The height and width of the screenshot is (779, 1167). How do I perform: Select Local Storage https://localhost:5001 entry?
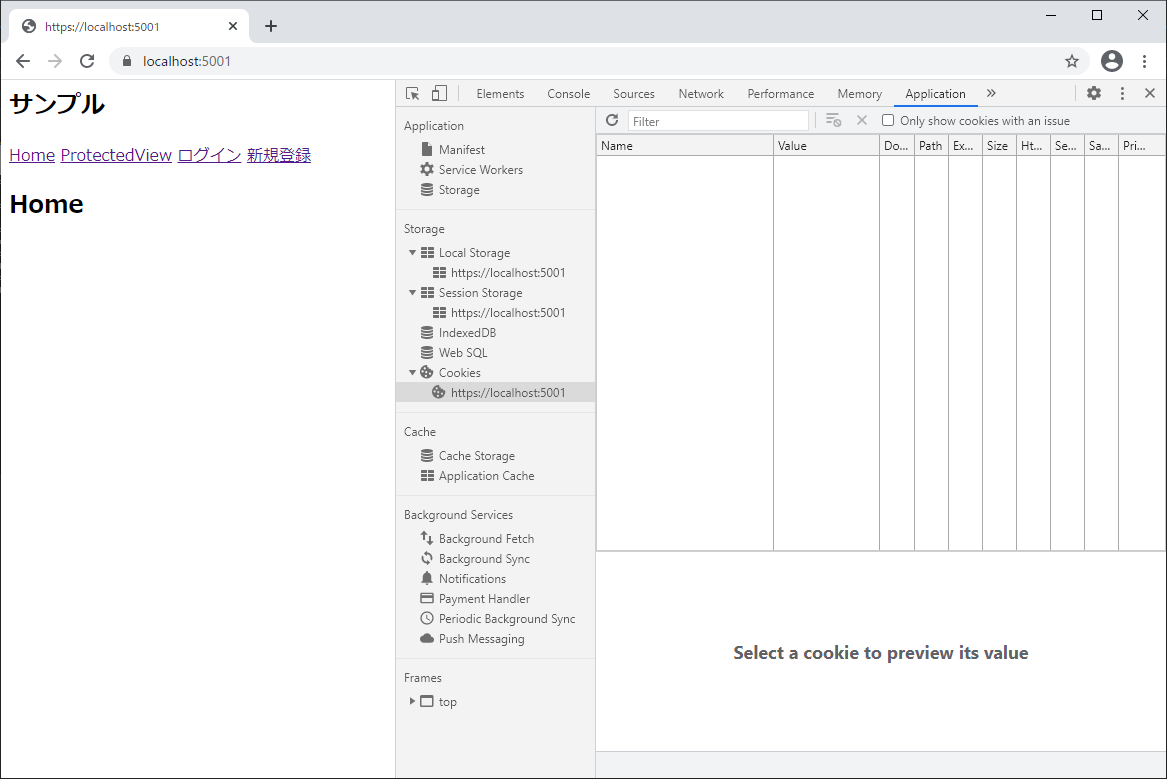coord(499,273)
